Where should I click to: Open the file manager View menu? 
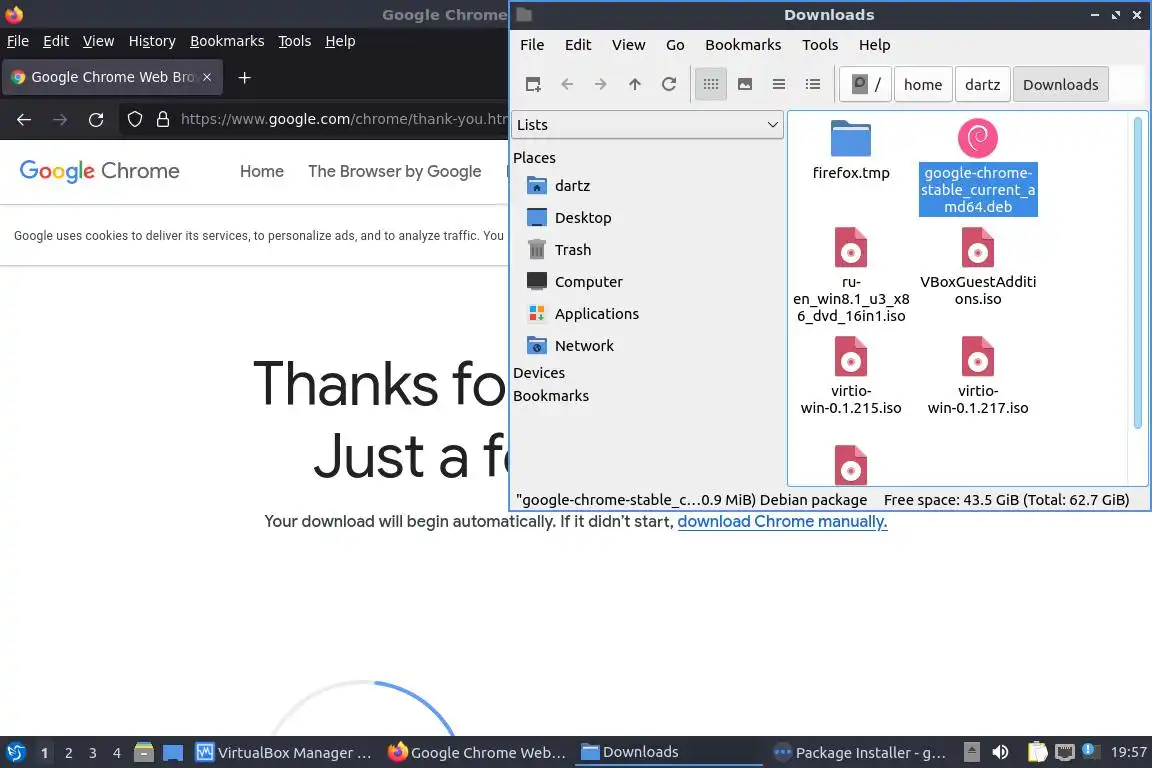(628, 45)
